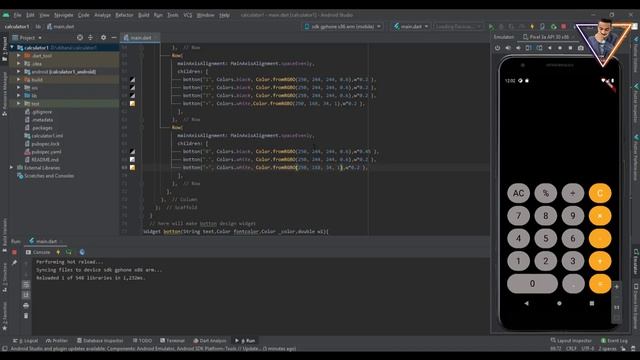Viewport: 640px width, 360px height.
Task: Stop the process with the red square in the Run panel
Action: pyautogui.click(x=14, y=252)
